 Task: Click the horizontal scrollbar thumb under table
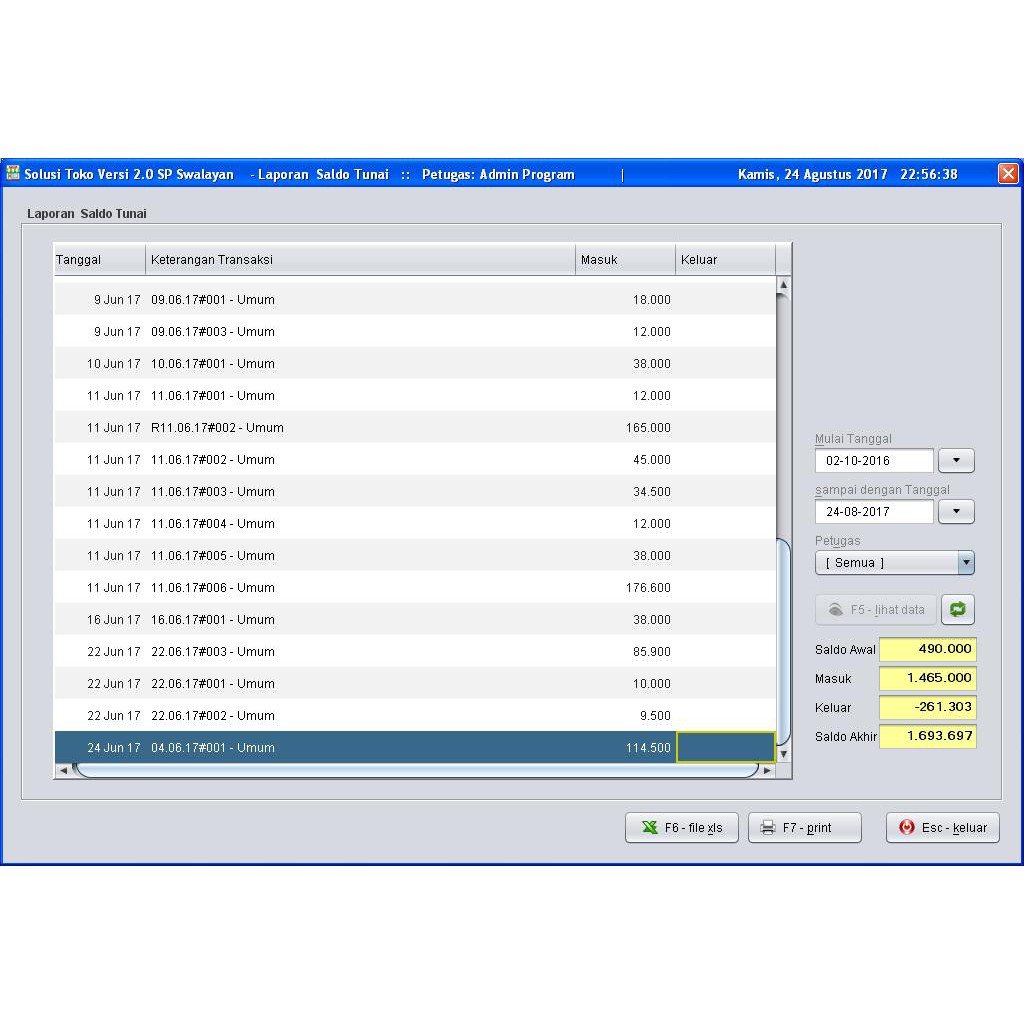point(415,771)
